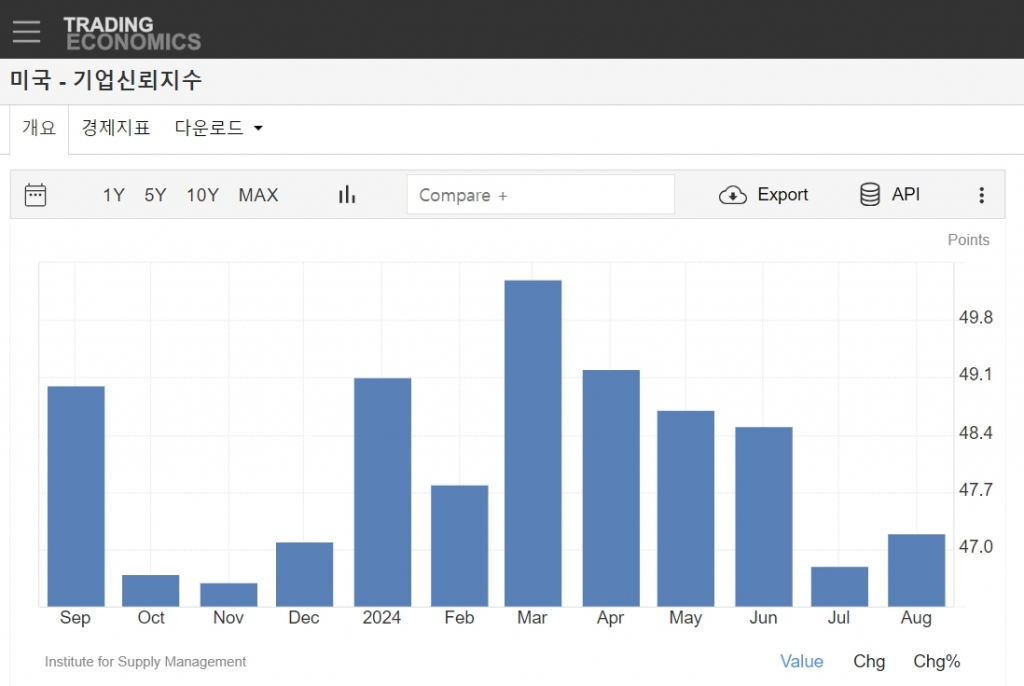Click the database API icon
The height and width of the screenshot is (686, 1024).
[870, 195]
